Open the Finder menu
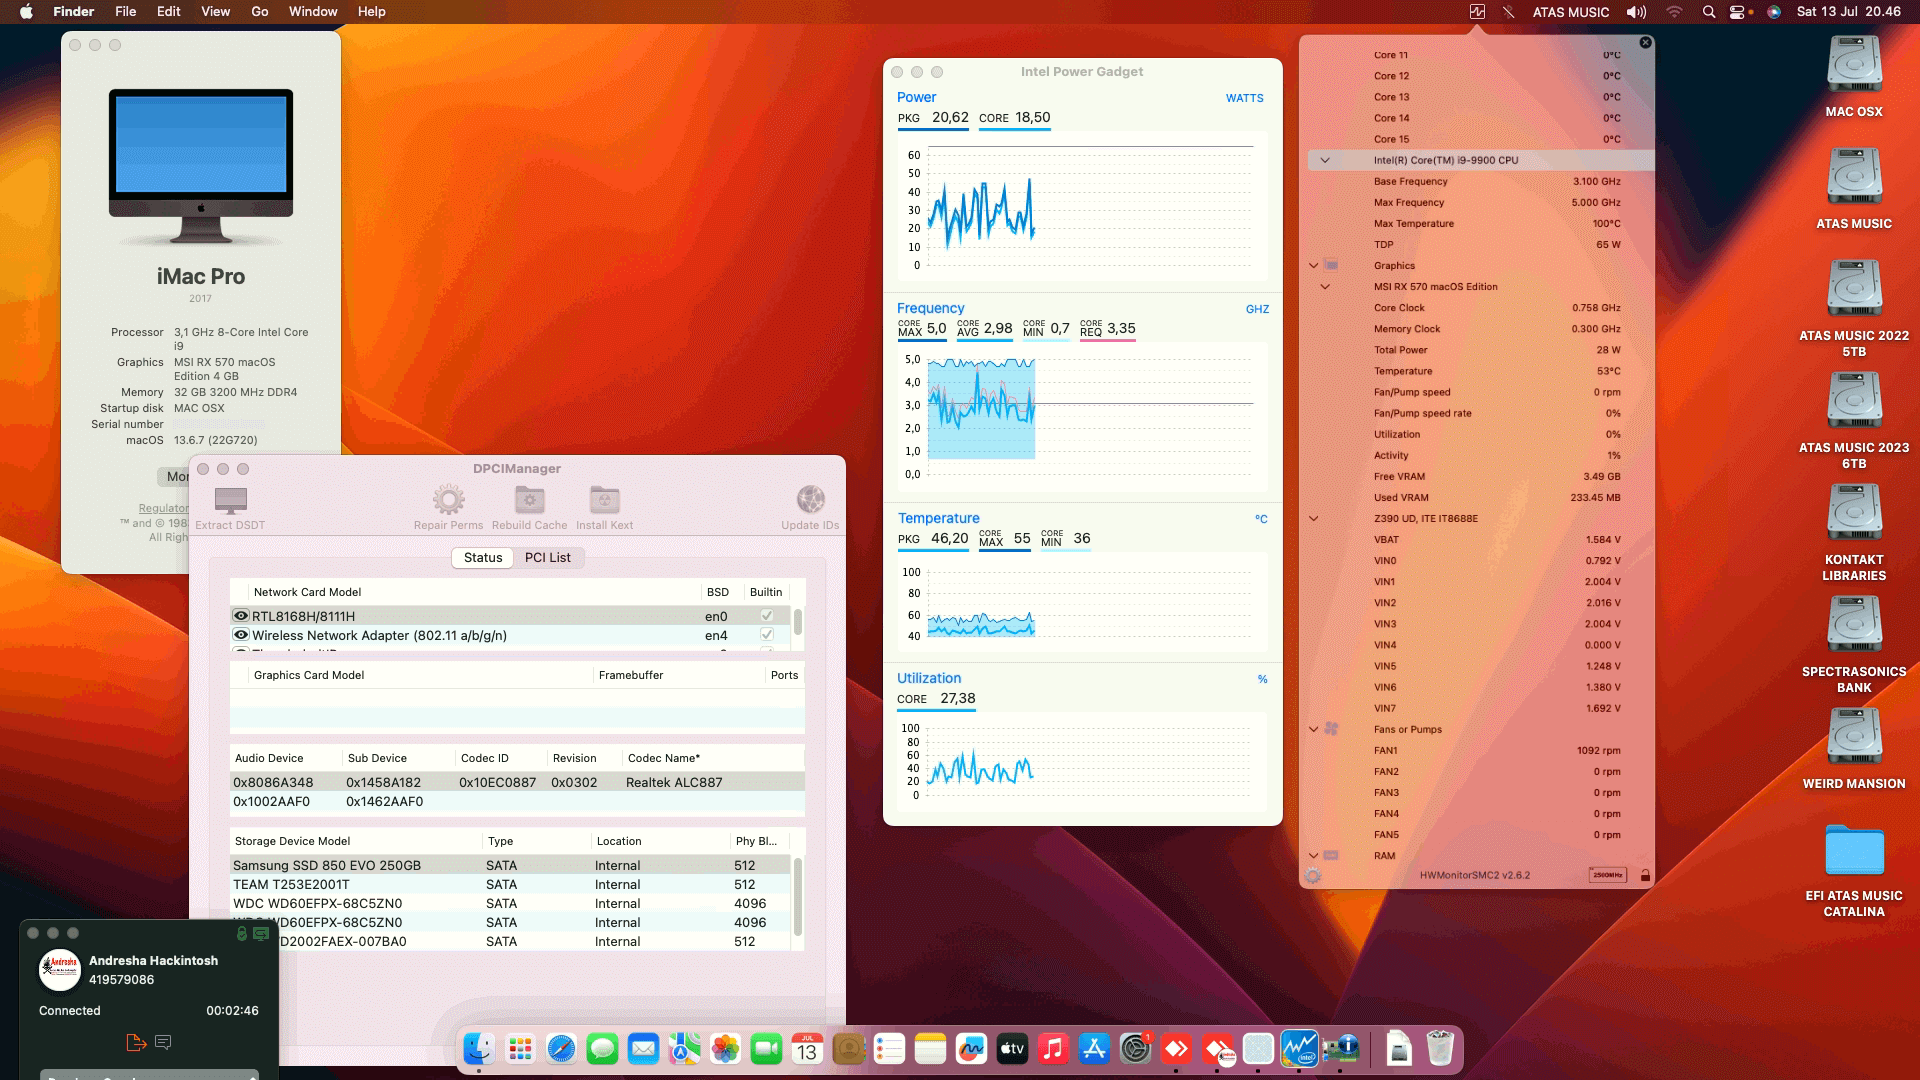The image size is (1920, 1080). click(x=74, y=12)
